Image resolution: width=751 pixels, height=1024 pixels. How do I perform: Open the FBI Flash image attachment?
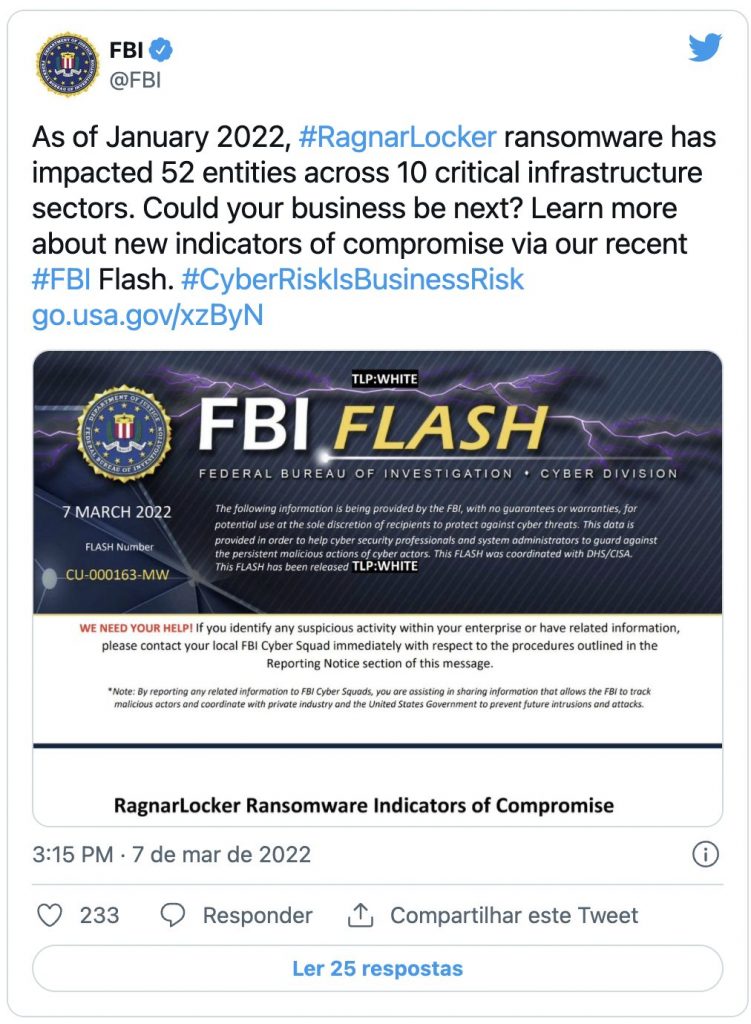tap(377, 588)
